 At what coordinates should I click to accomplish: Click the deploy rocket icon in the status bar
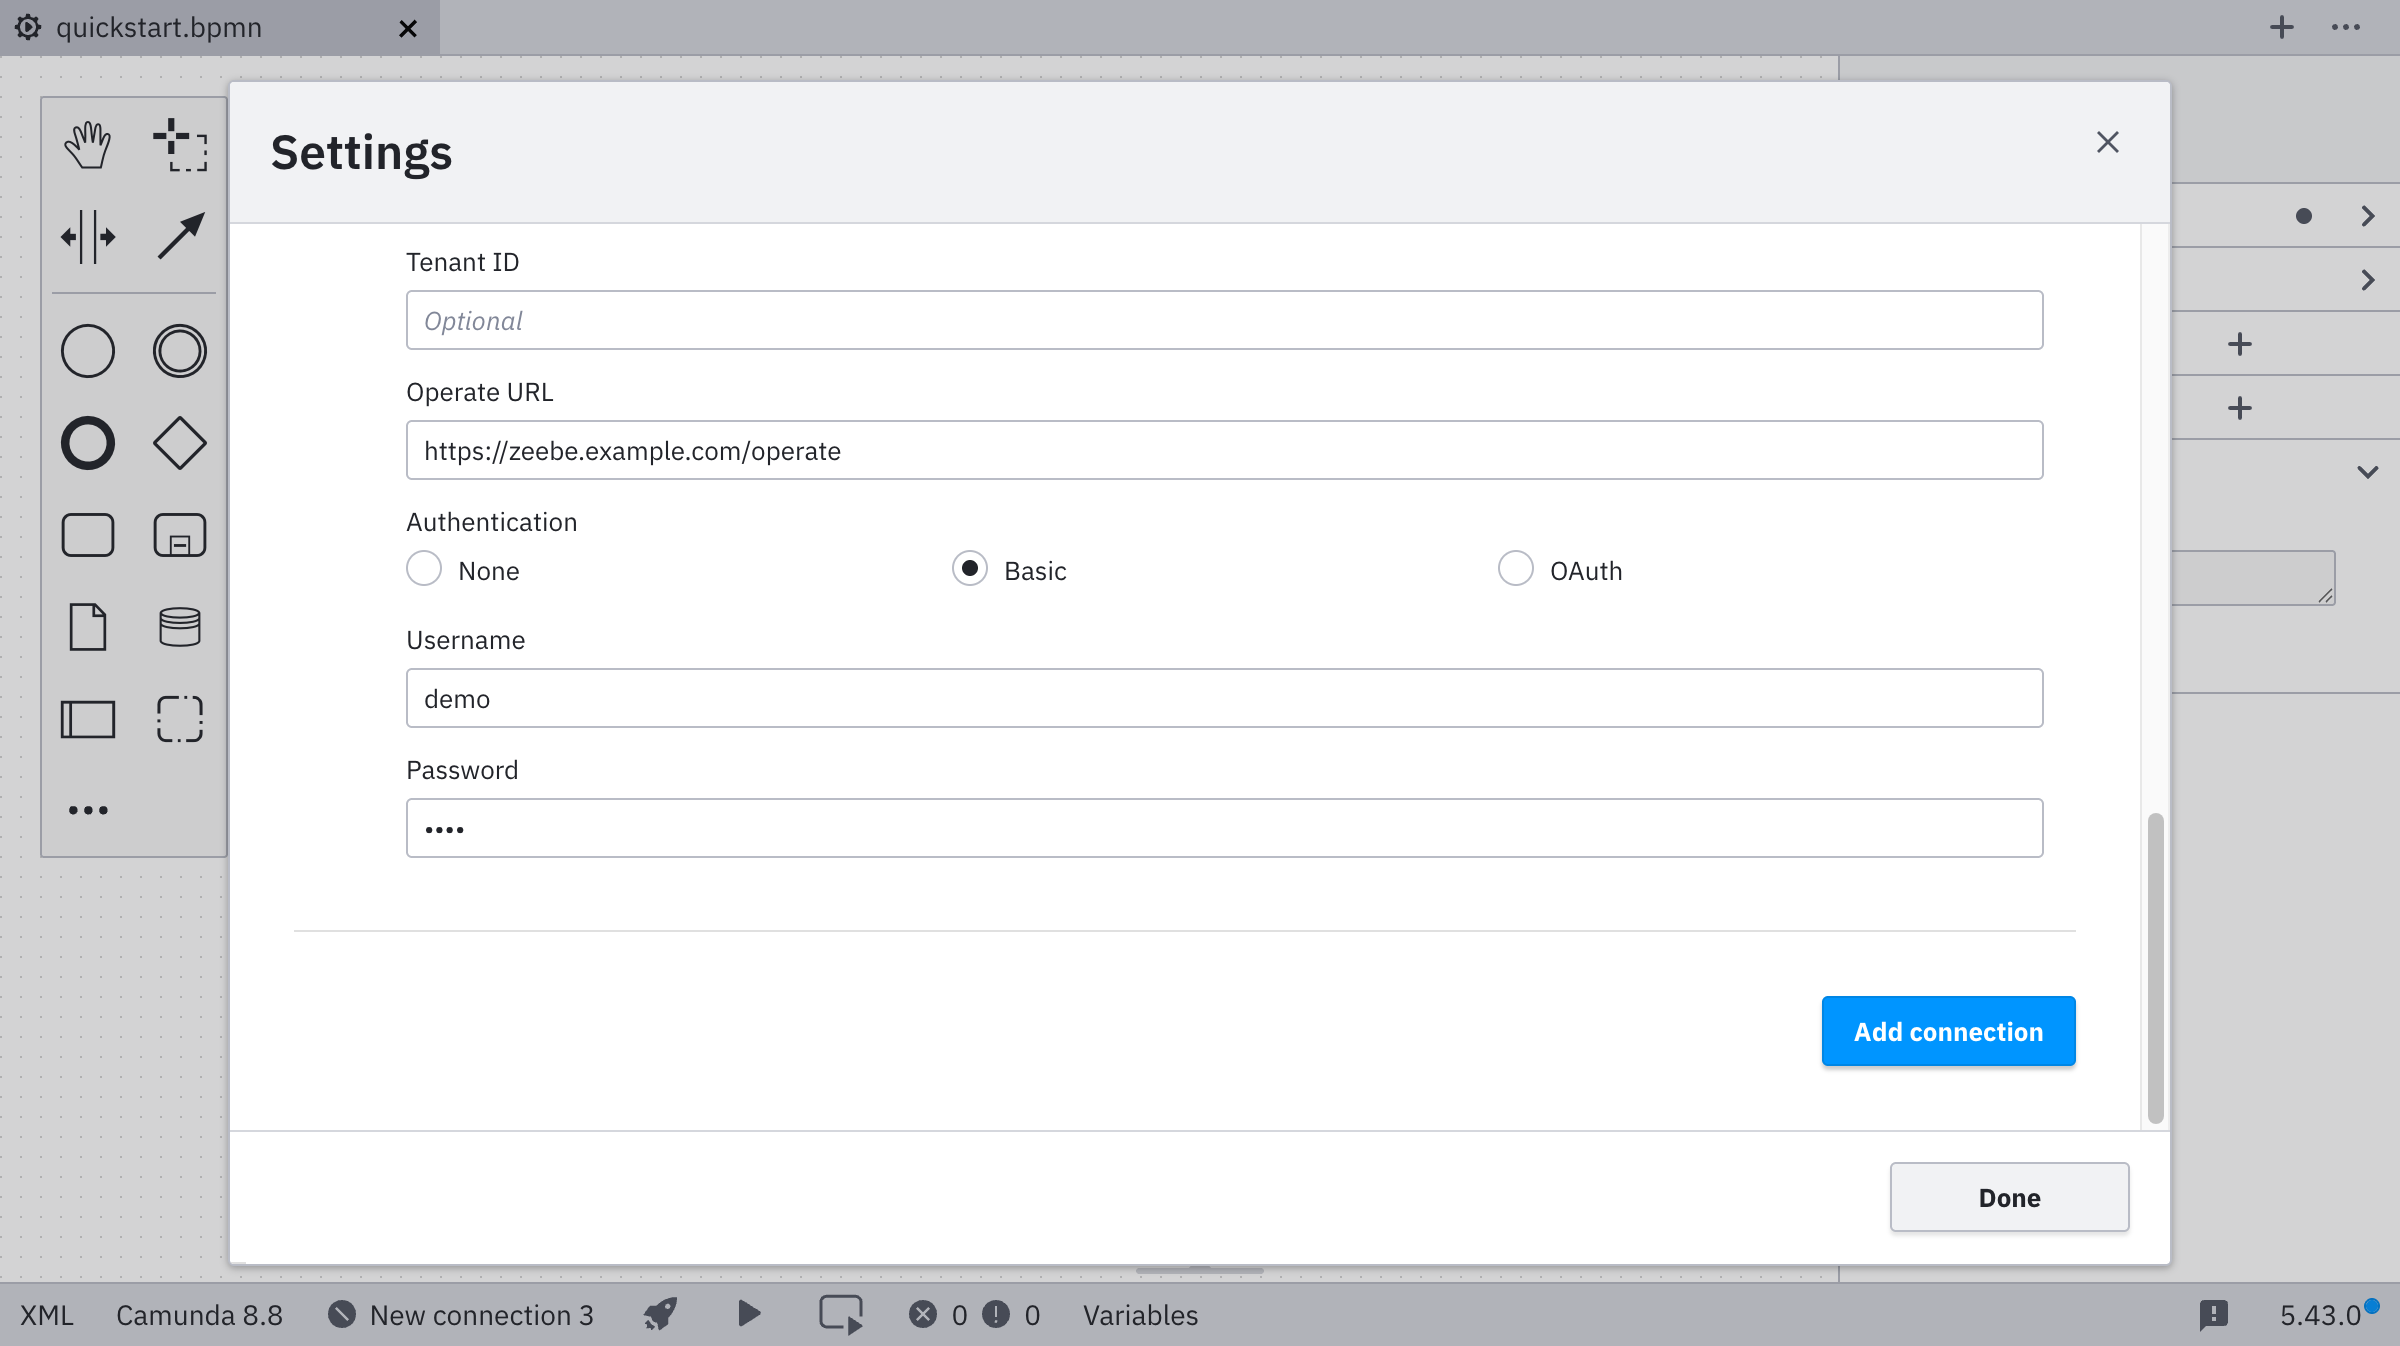coord(659,1315)
